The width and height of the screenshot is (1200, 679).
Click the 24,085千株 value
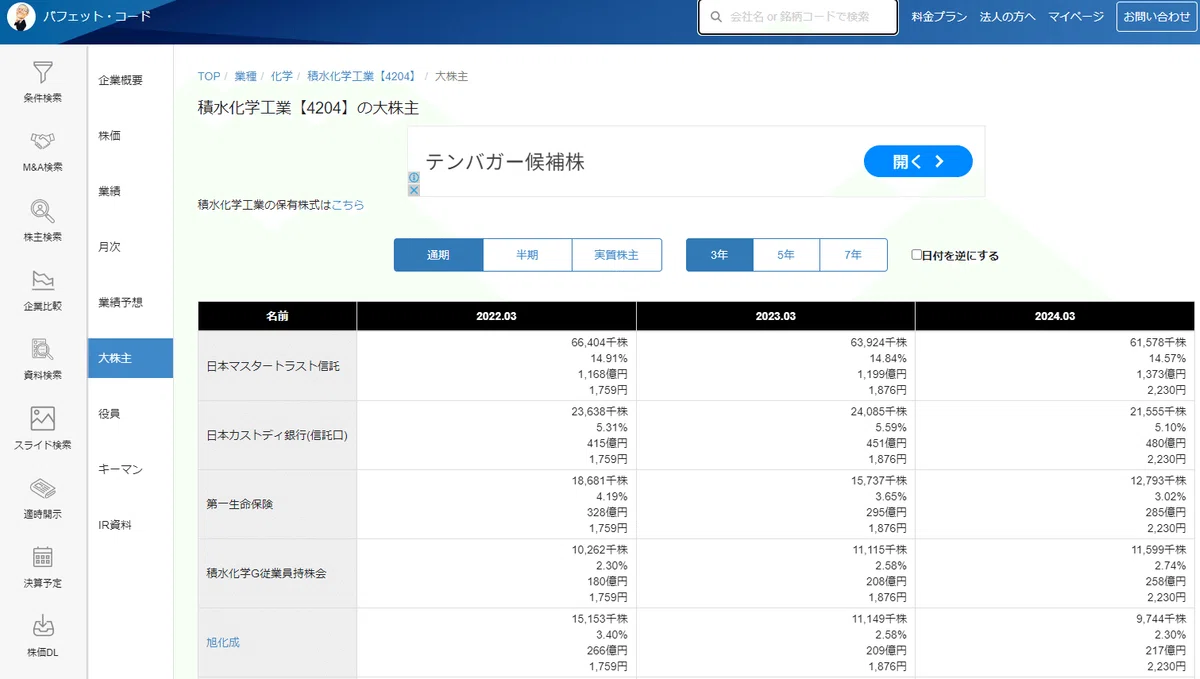[879, 411]
